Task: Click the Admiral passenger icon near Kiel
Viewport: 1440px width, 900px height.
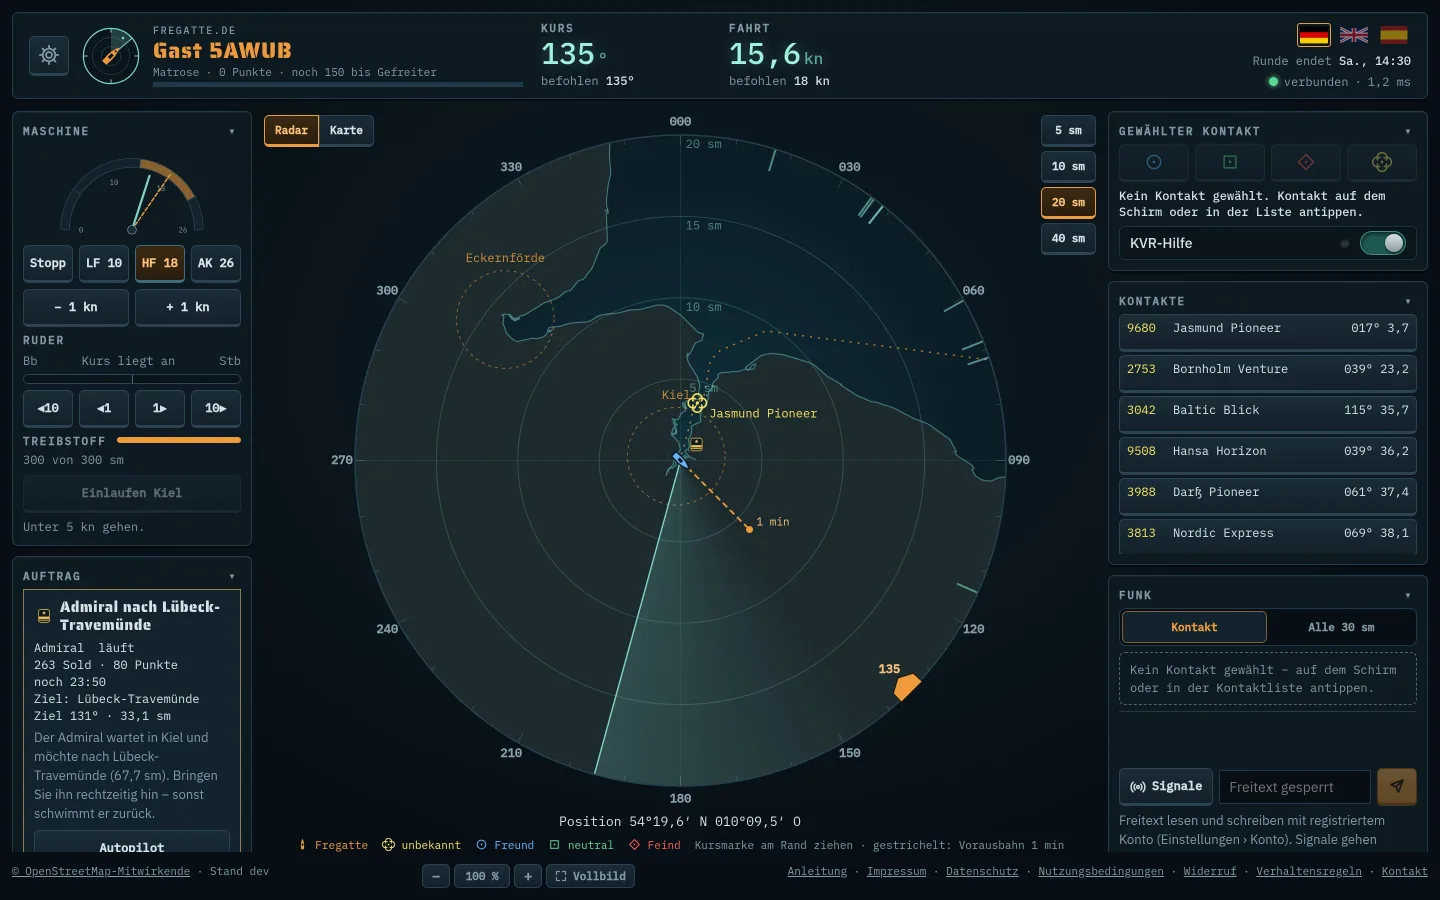Action: pyautogui.click(x=697, y=444)
